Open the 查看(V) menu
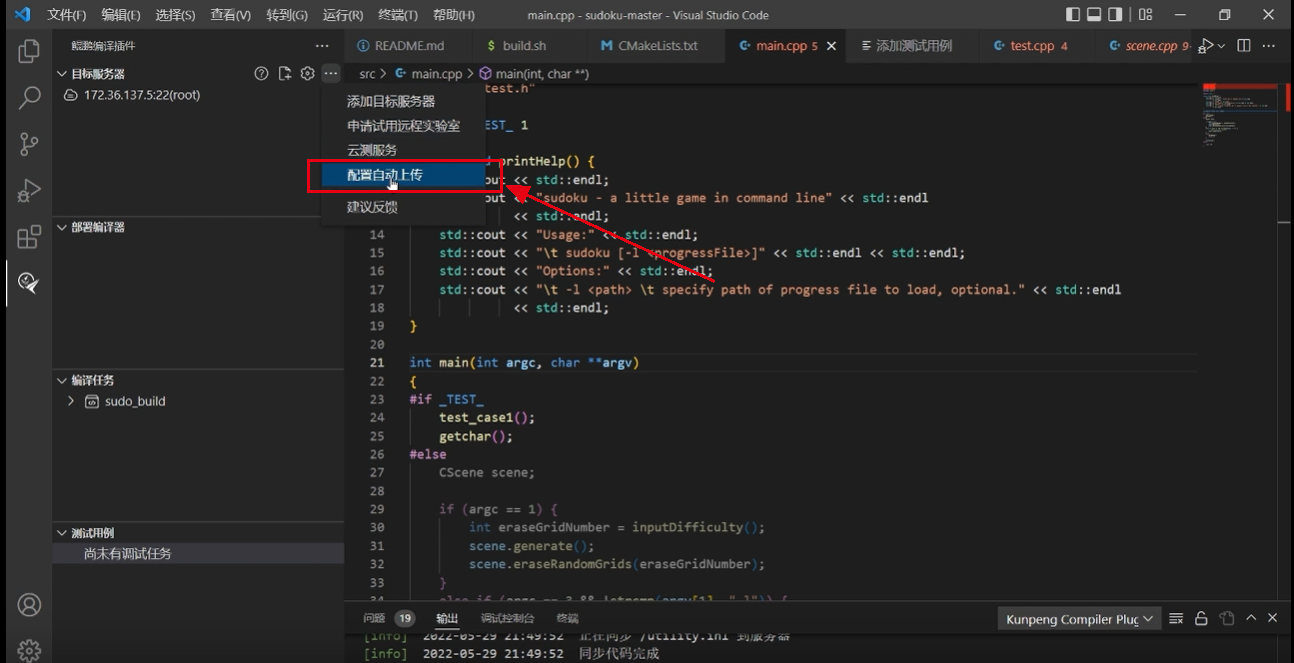Viewport: 1294px width, 663px height. pyautogui.click(x=231, y=15)
